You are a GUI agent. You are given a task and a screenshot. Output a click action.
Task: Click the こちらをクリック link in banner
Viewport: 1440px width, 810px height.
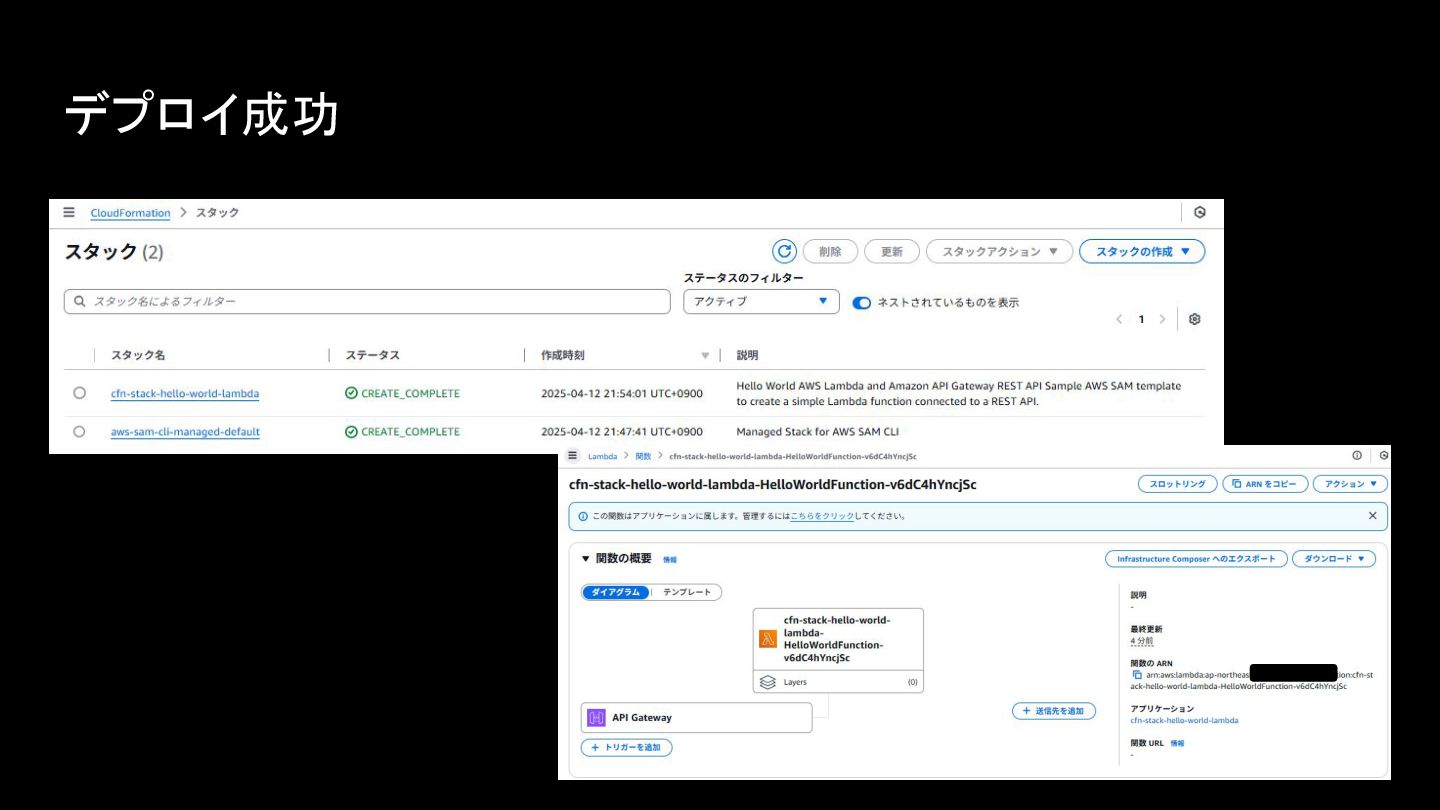click(x=822, y=516)
